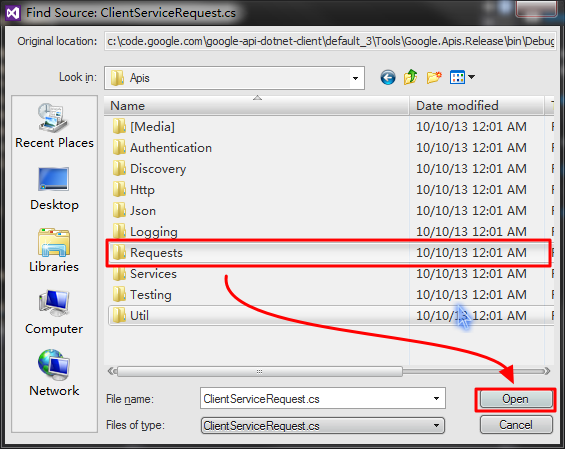Select Computer in the places sidebar
Viewport: 565px width, 449px height.
point(54,312)
